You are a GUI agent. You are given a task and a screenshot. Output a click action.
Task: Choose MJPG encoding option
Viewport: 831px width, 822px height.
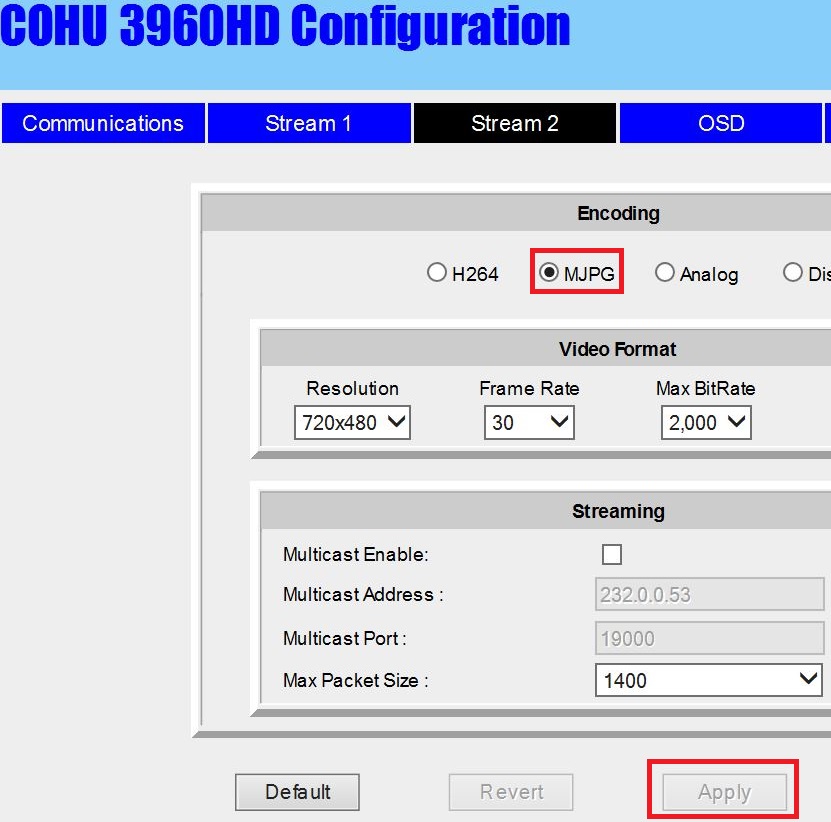tap(549, 272)
